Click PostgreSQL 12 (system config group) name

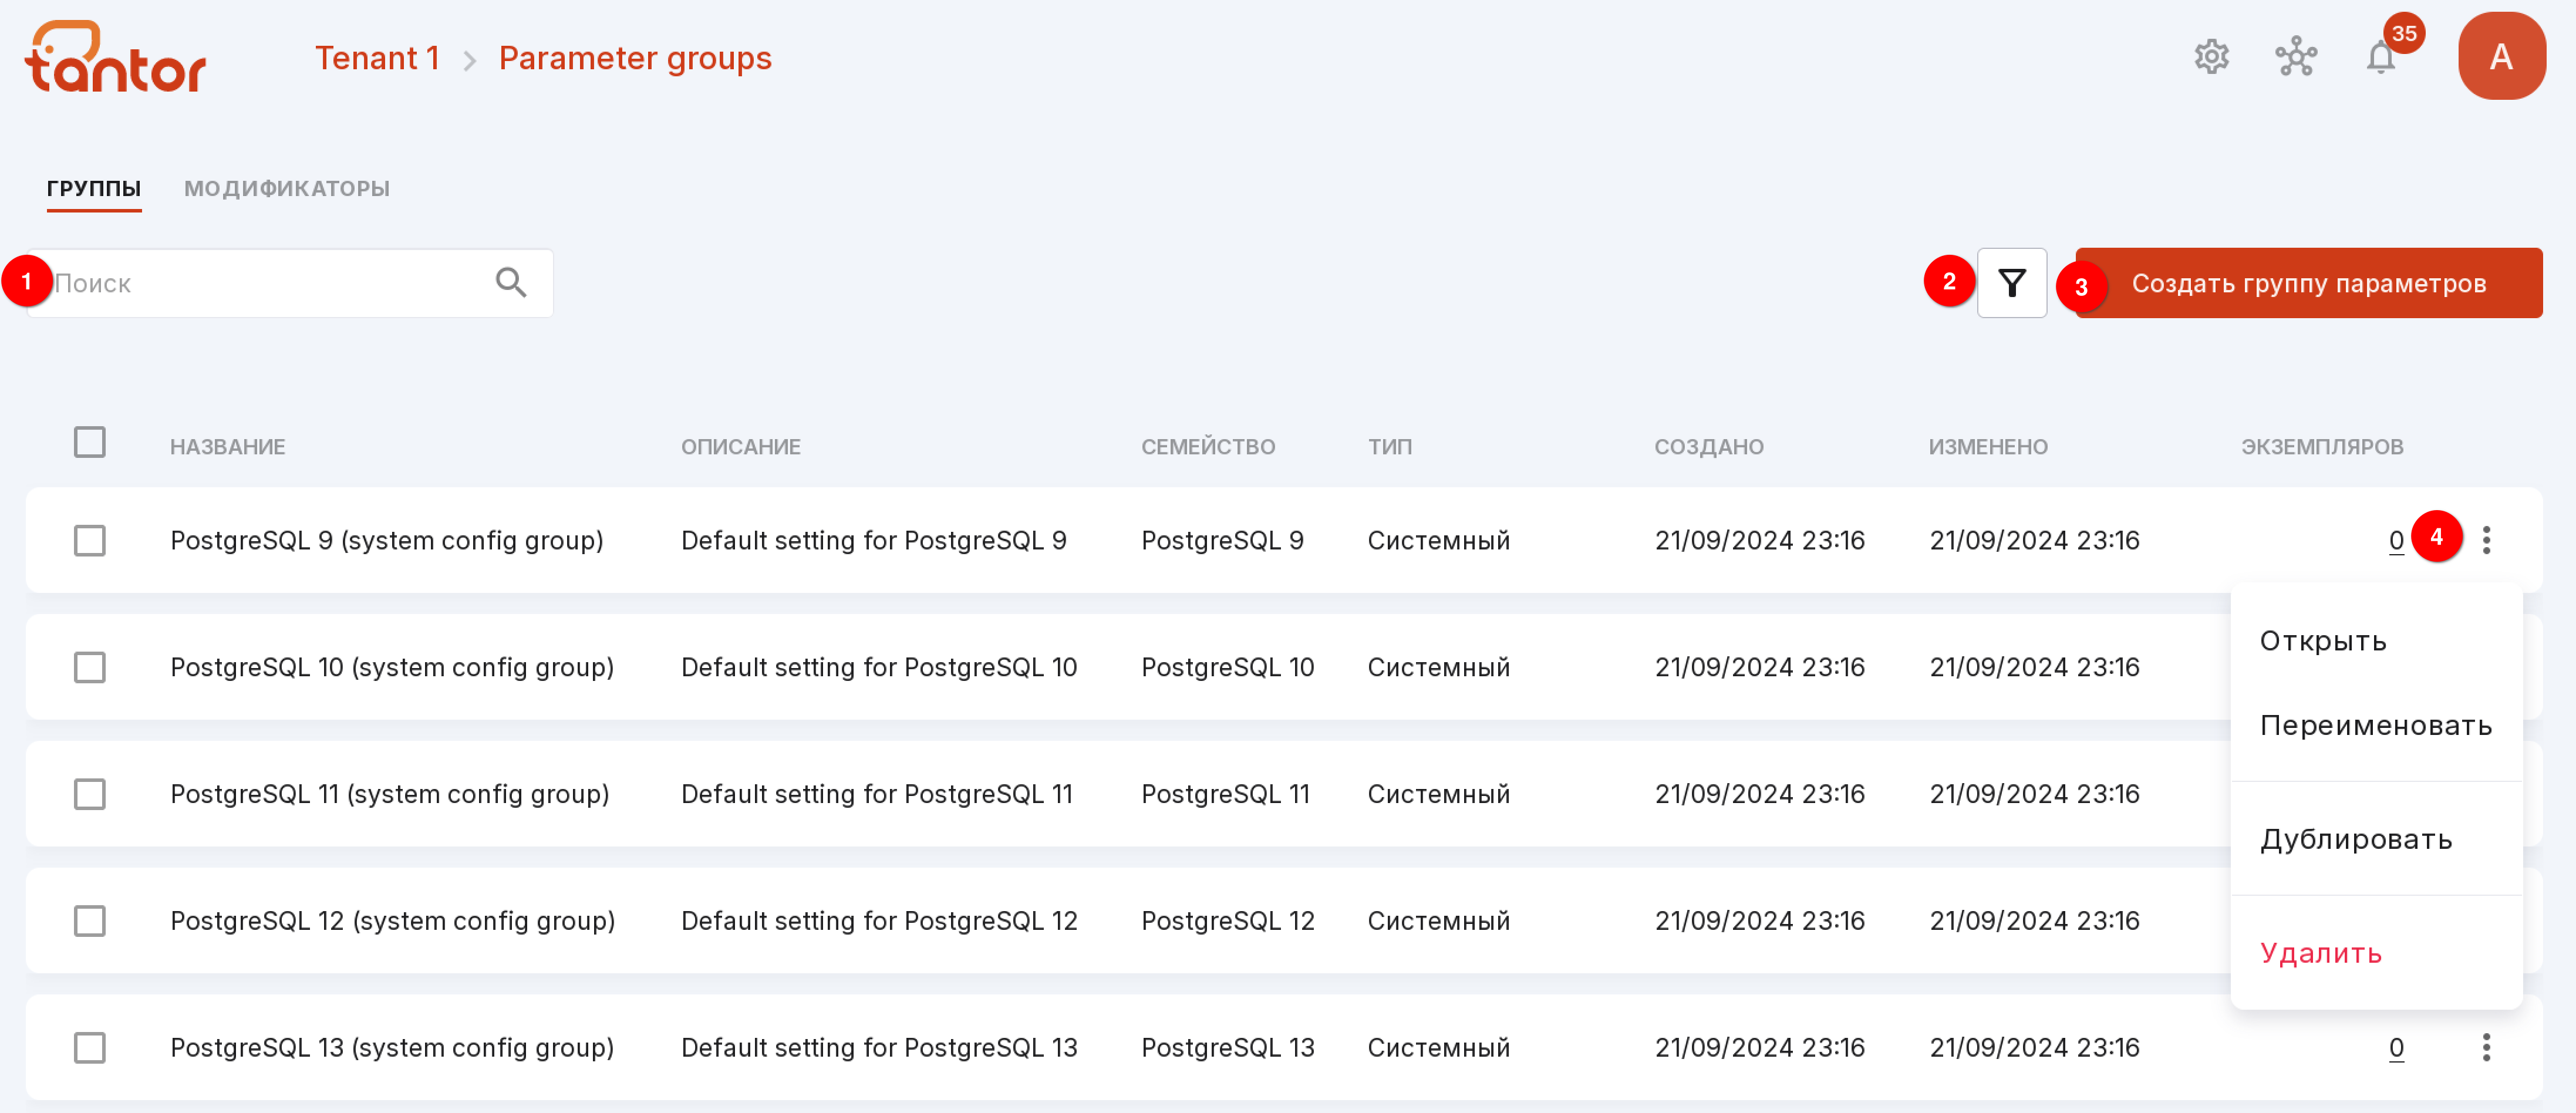[392, 920]
